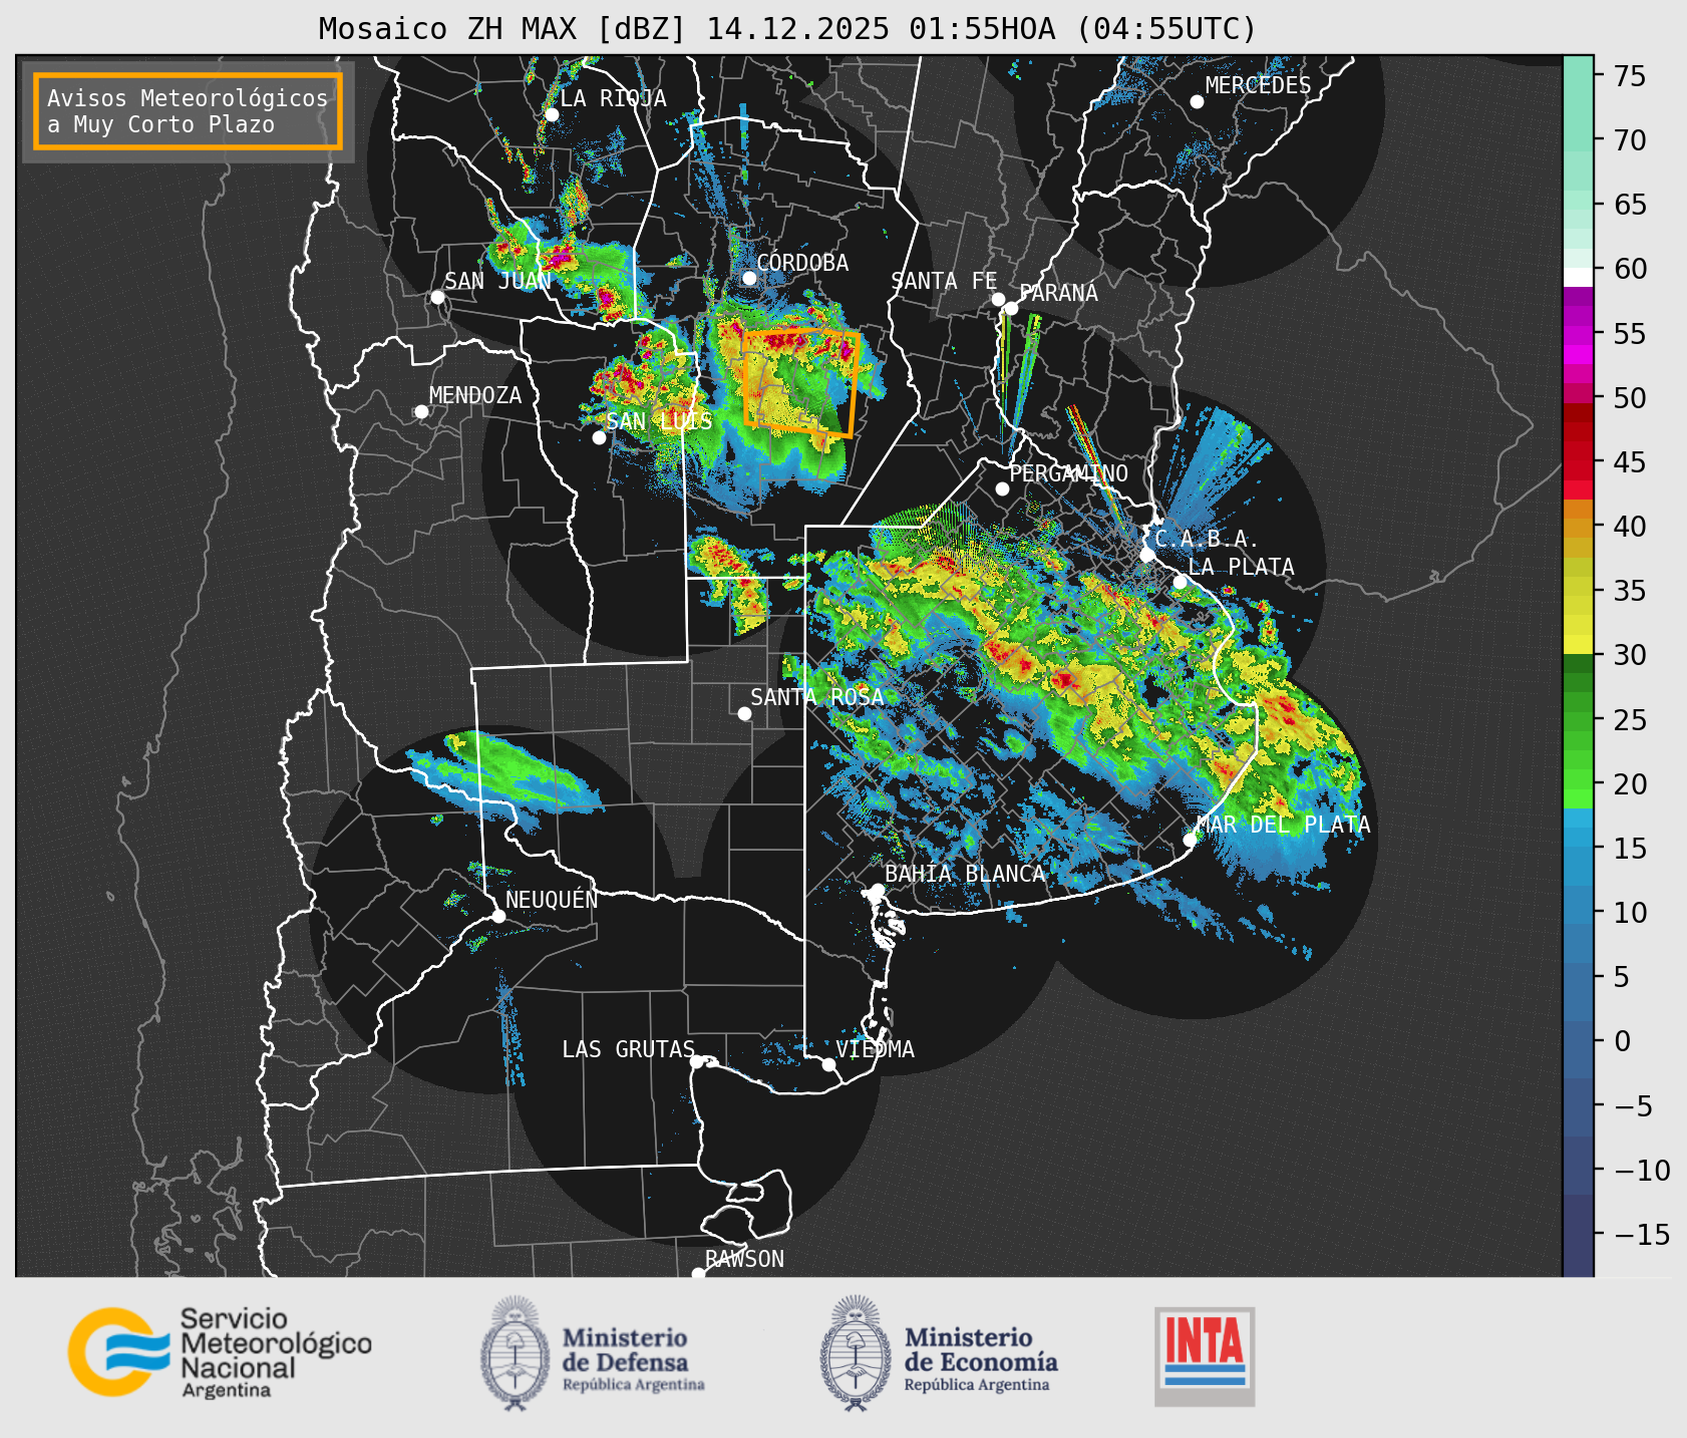The image size is (1687, 1438).
Task: Click the INTA logo
Action: (1204, 1356)
